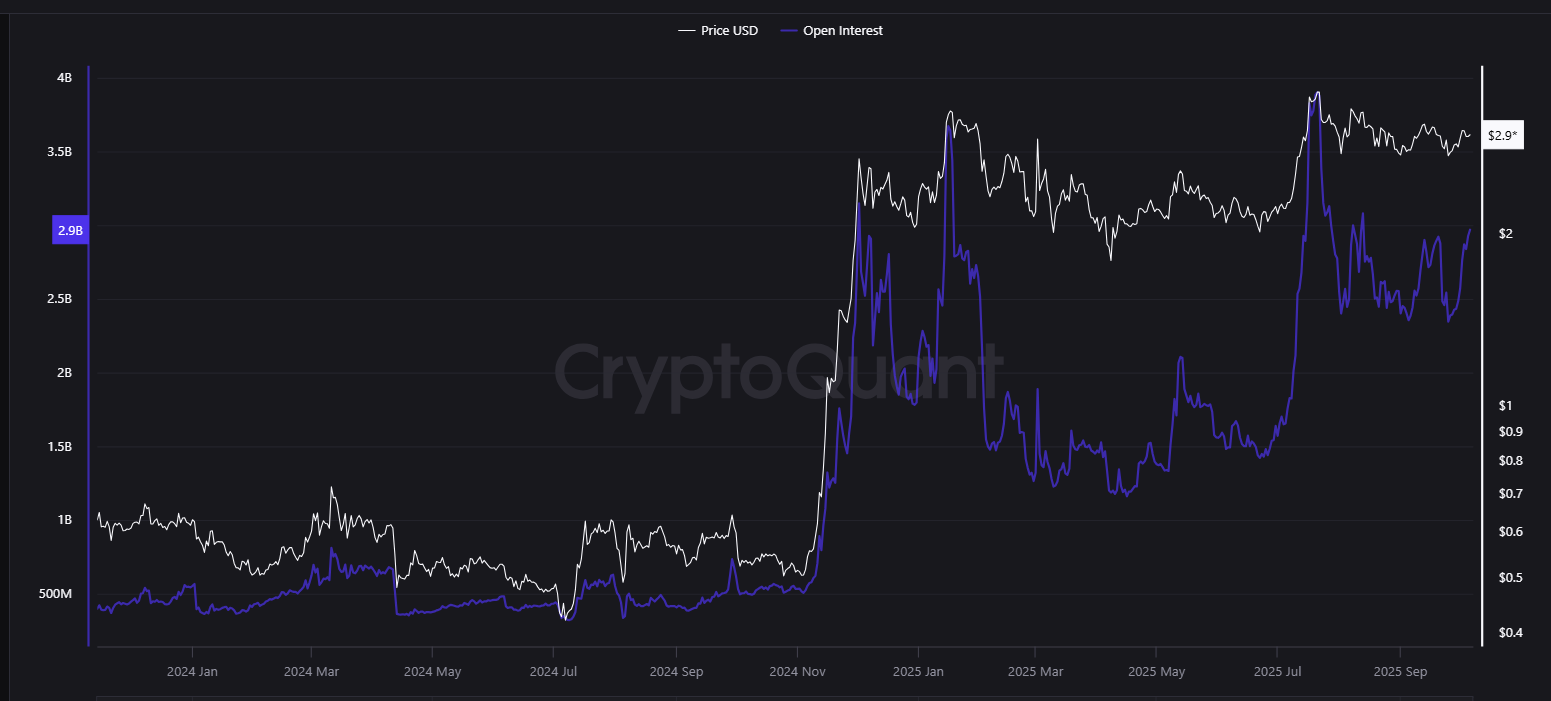Click the CryptoQuant watermark logo
Image resolution: width=1551 pixels, height=701 pixels.
coord(777,375)
